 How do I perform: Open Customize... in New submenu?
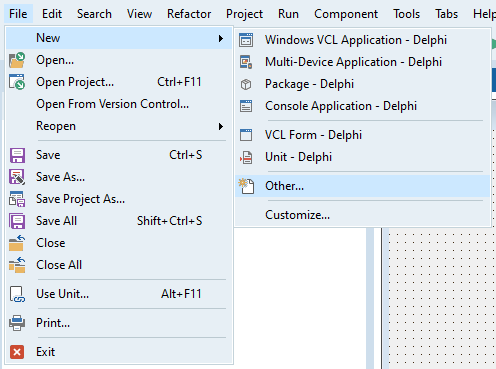pyautogui.click(x=363, y=215)
